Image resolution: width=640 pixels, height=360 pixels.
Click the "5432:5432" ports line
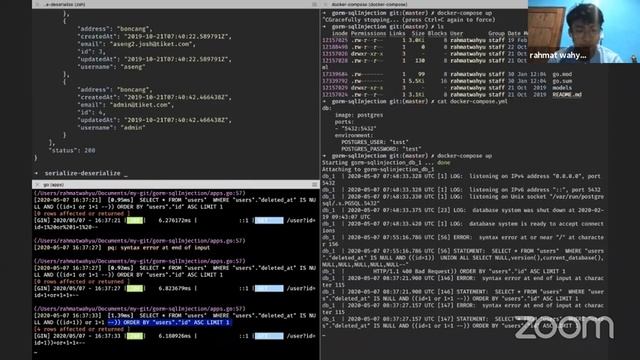(x=356, y=129)
